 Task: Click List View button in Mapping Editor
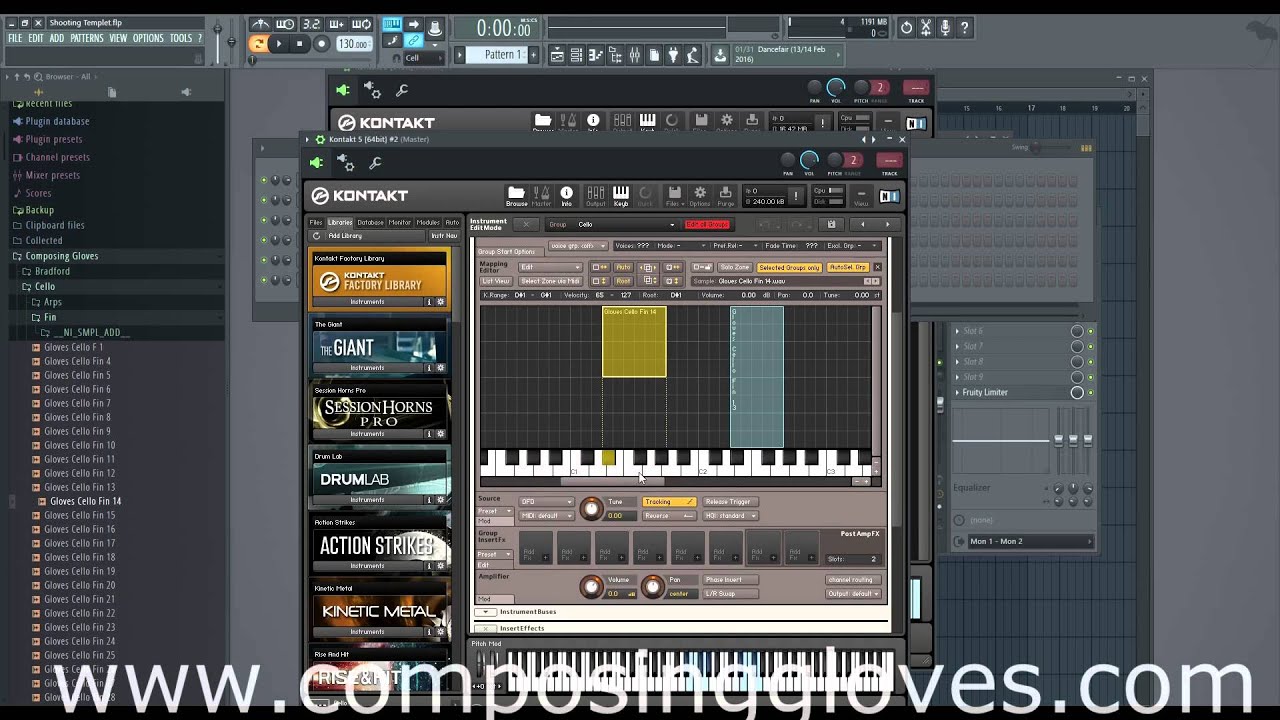496,282
